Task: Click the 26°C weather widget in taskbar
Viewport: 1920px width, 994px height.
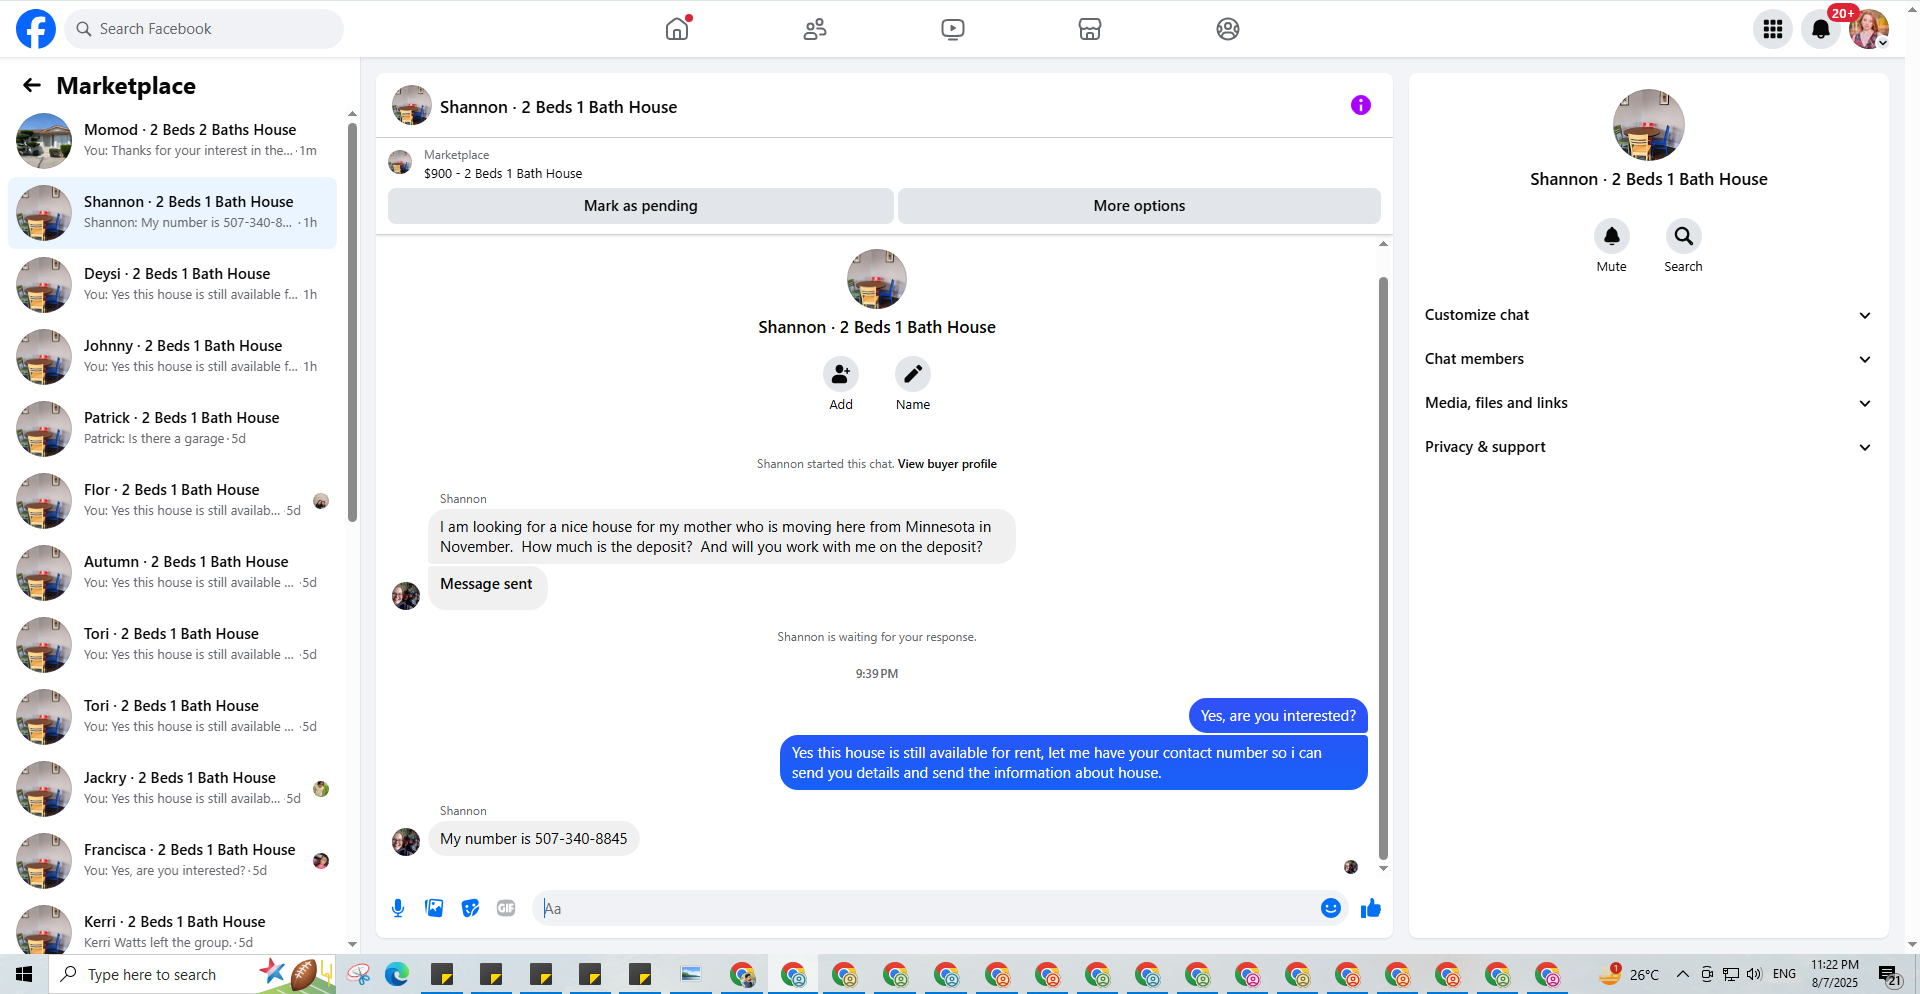Action: pyautogui.click(x=1628, y=974)
